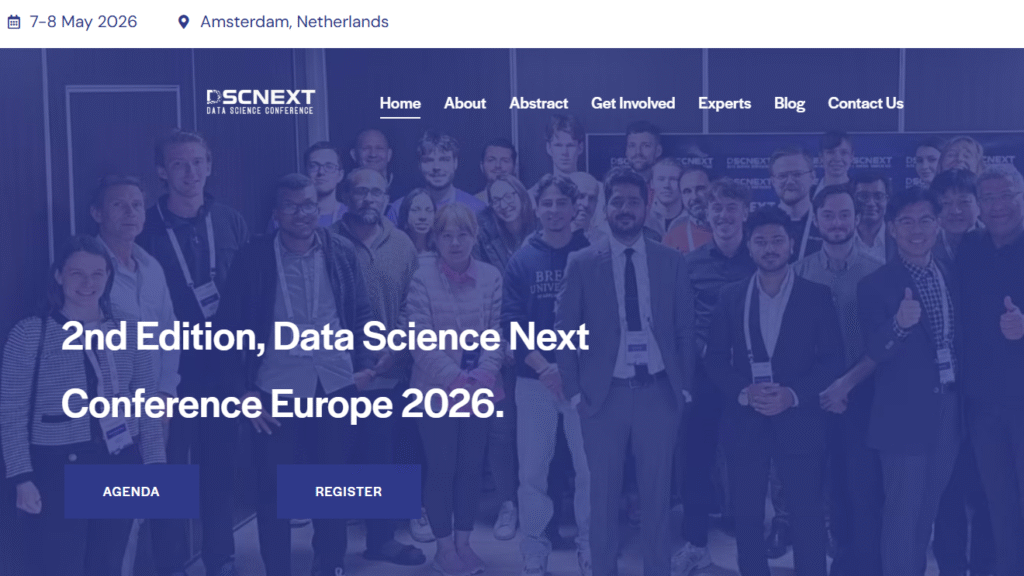
Task: Click the REGISTER button
Action: [349, 491]
